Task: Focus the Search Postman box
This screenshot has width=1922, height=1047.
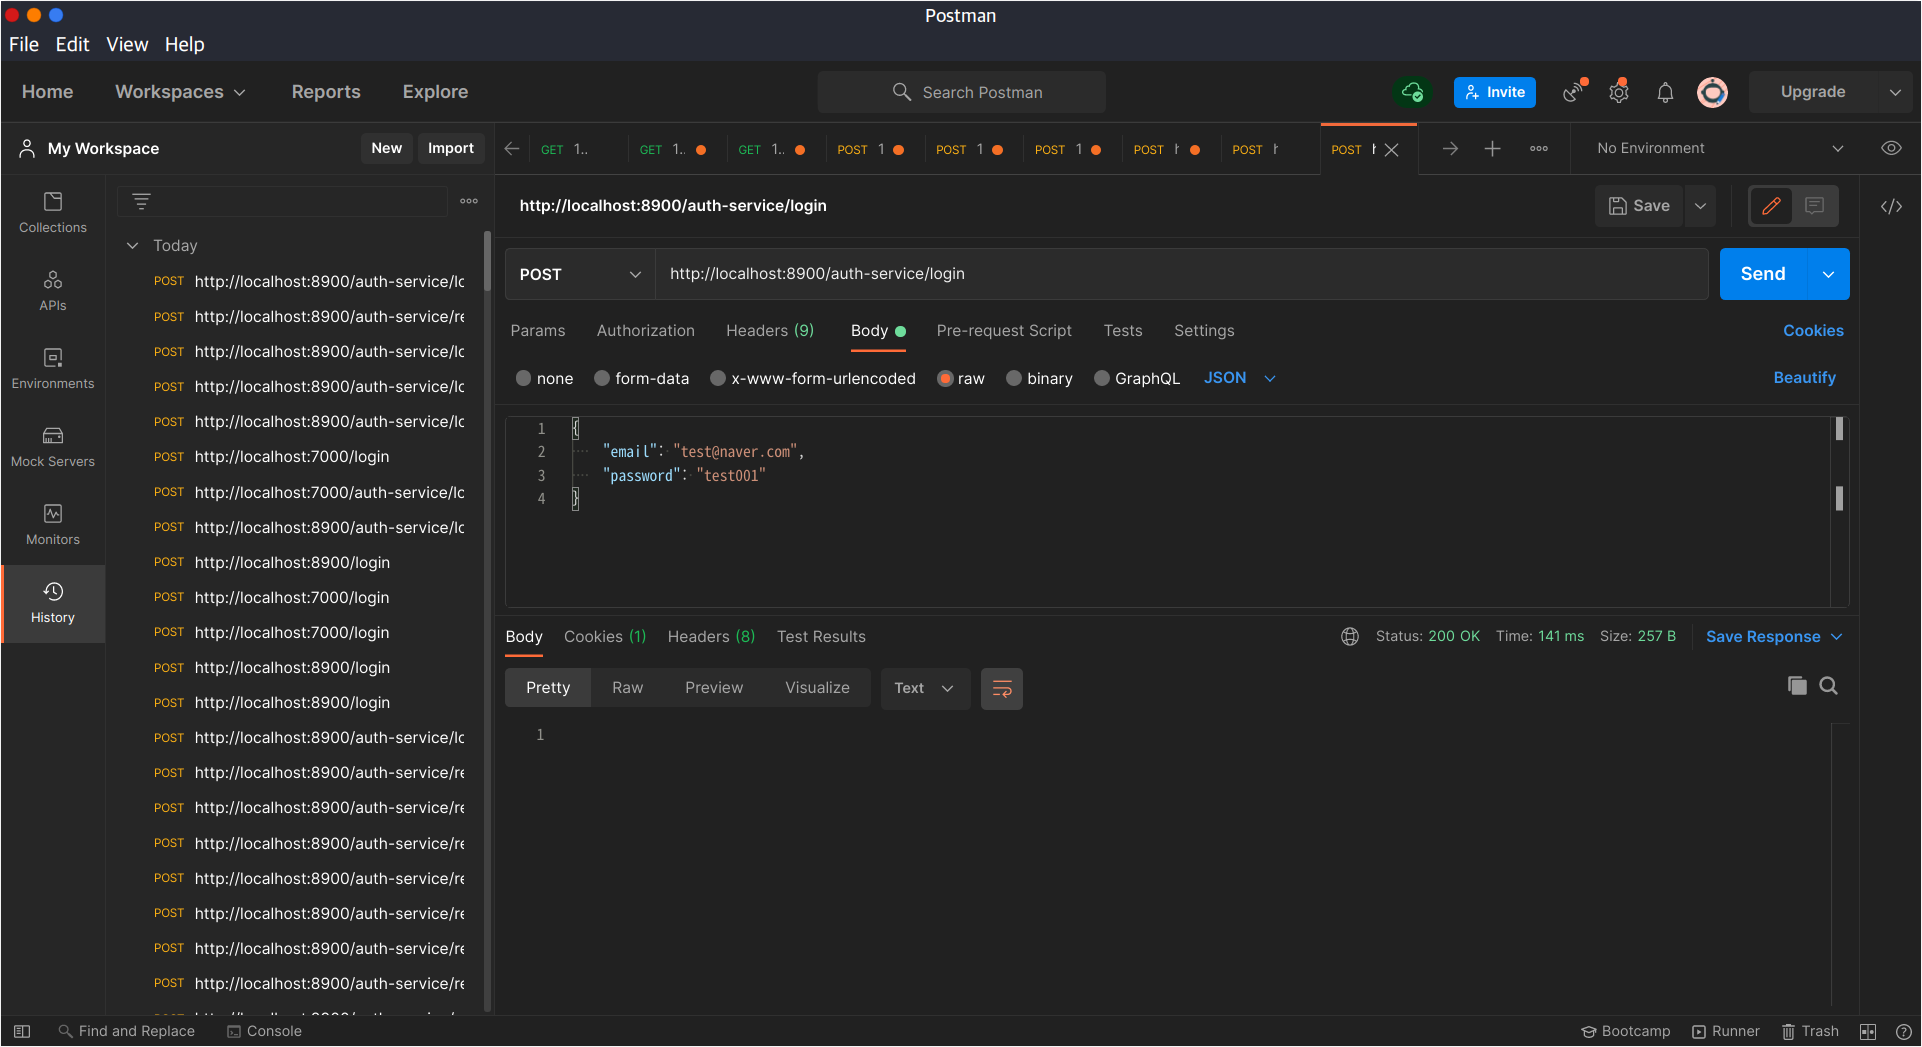Action: [x=962, y=92]
